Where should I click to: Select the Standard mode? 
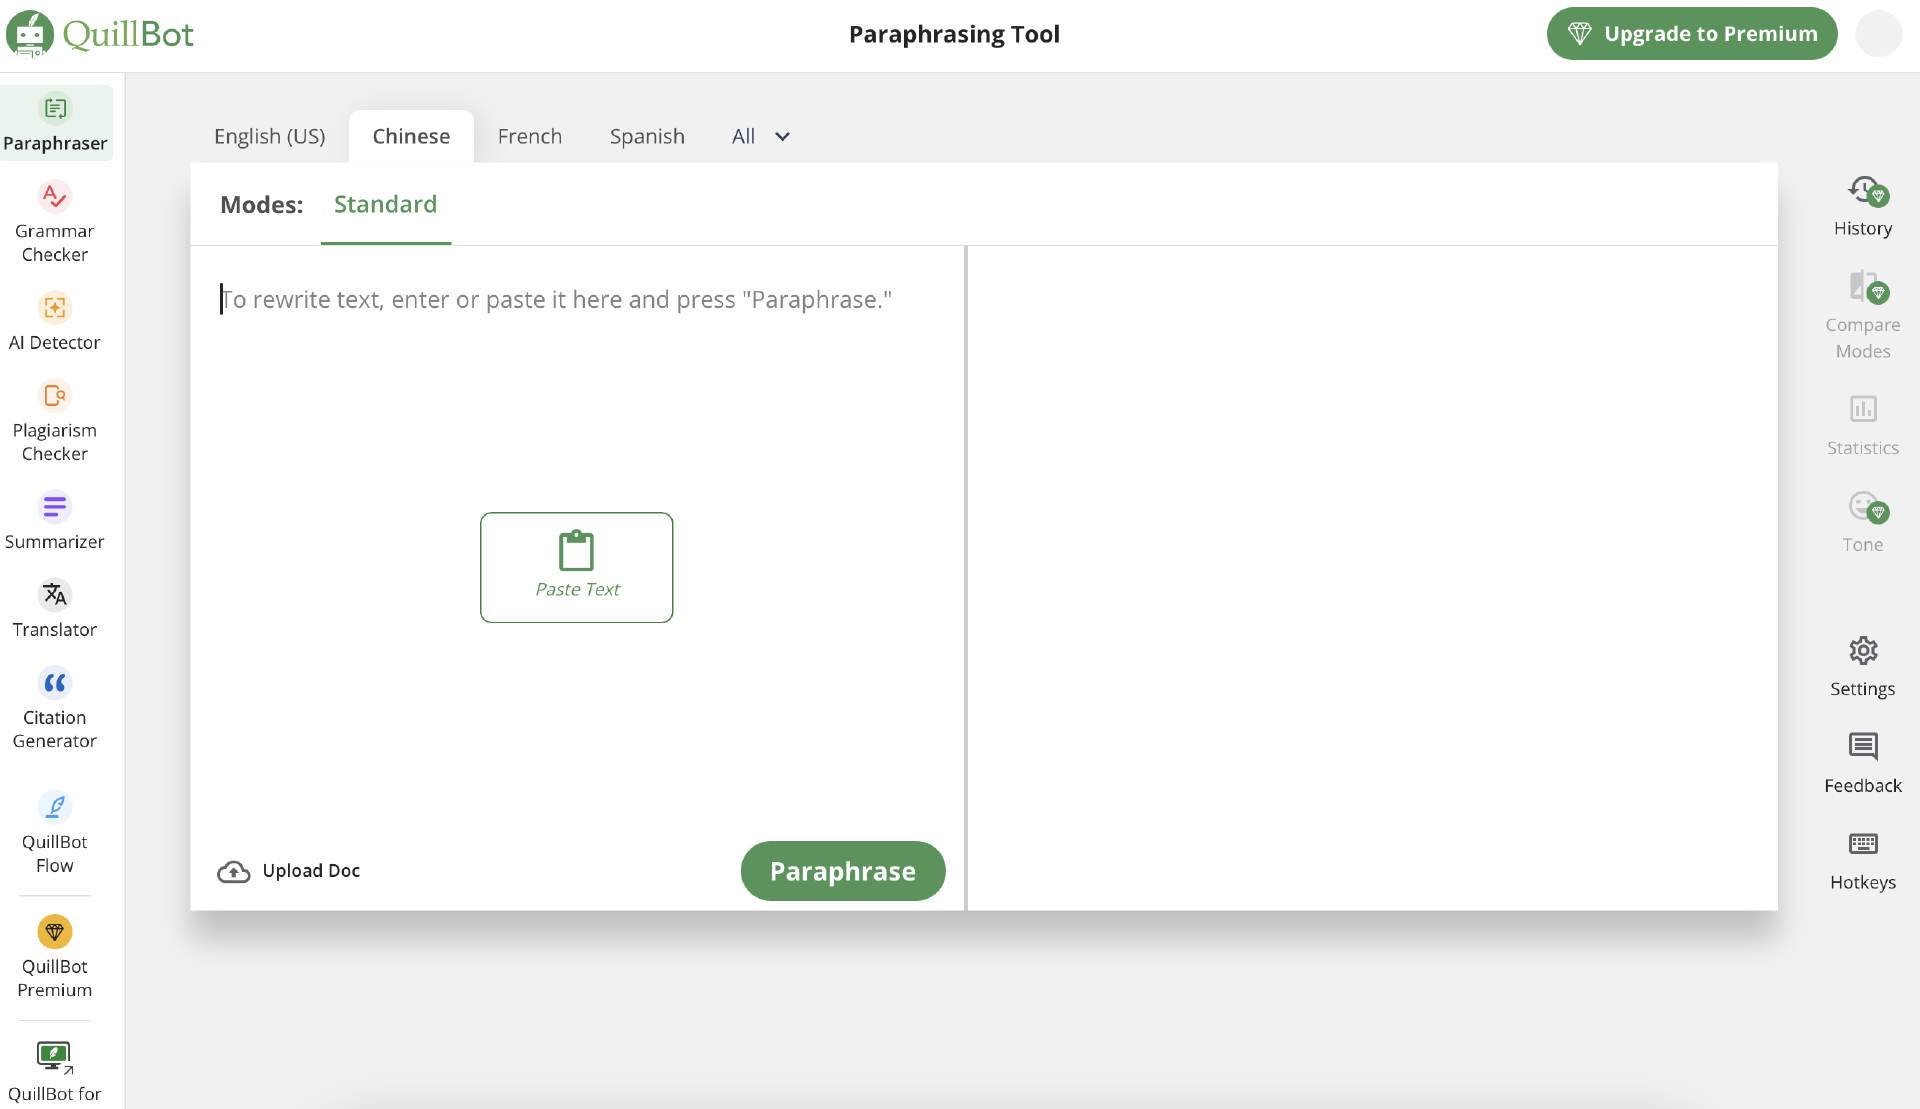click(x=385, y=205)
